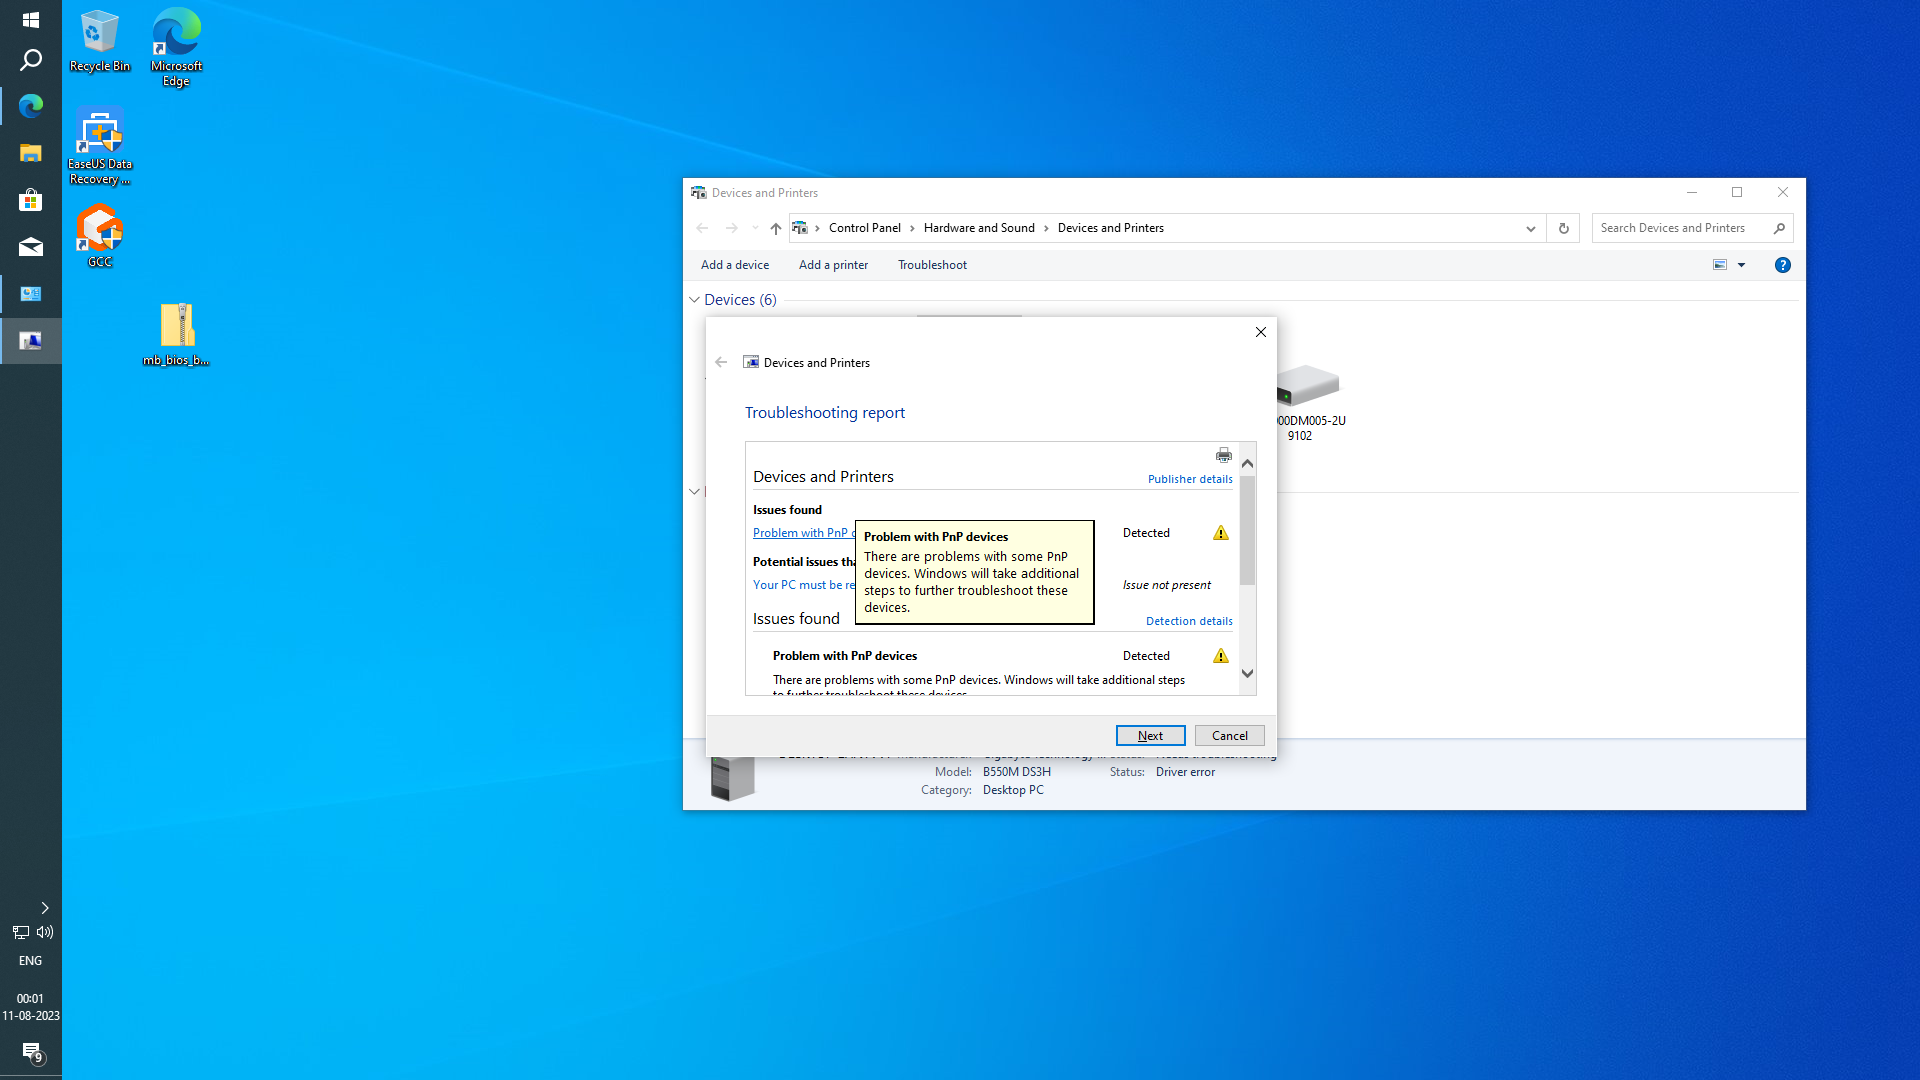
Task: Open recent locations dropdown arrow
Action: 755,228
